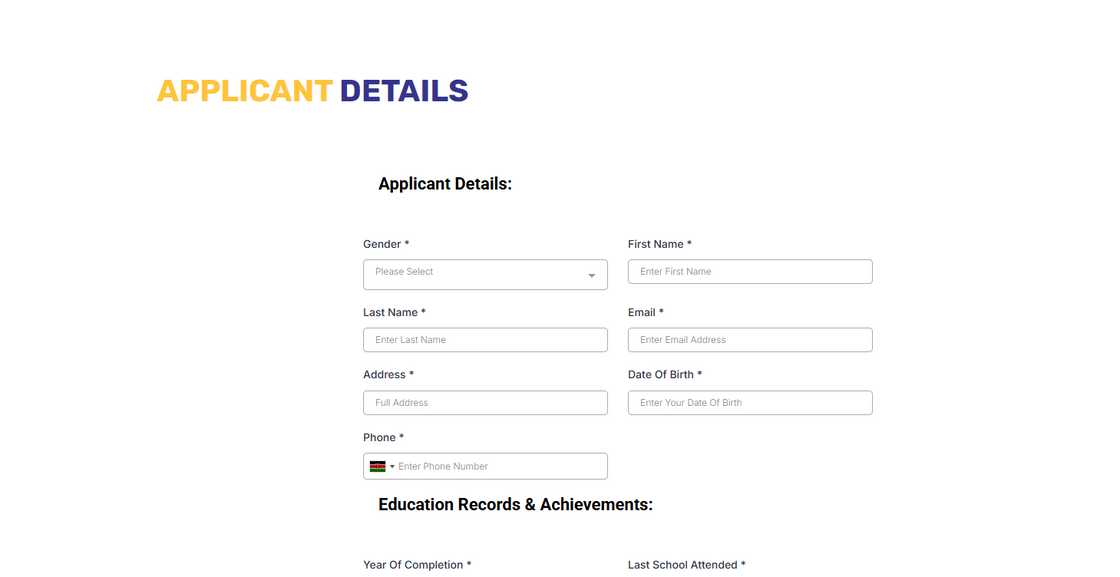Click inside the Email Address field
This screenshot has height=577, width=1120.
(750, 339)
